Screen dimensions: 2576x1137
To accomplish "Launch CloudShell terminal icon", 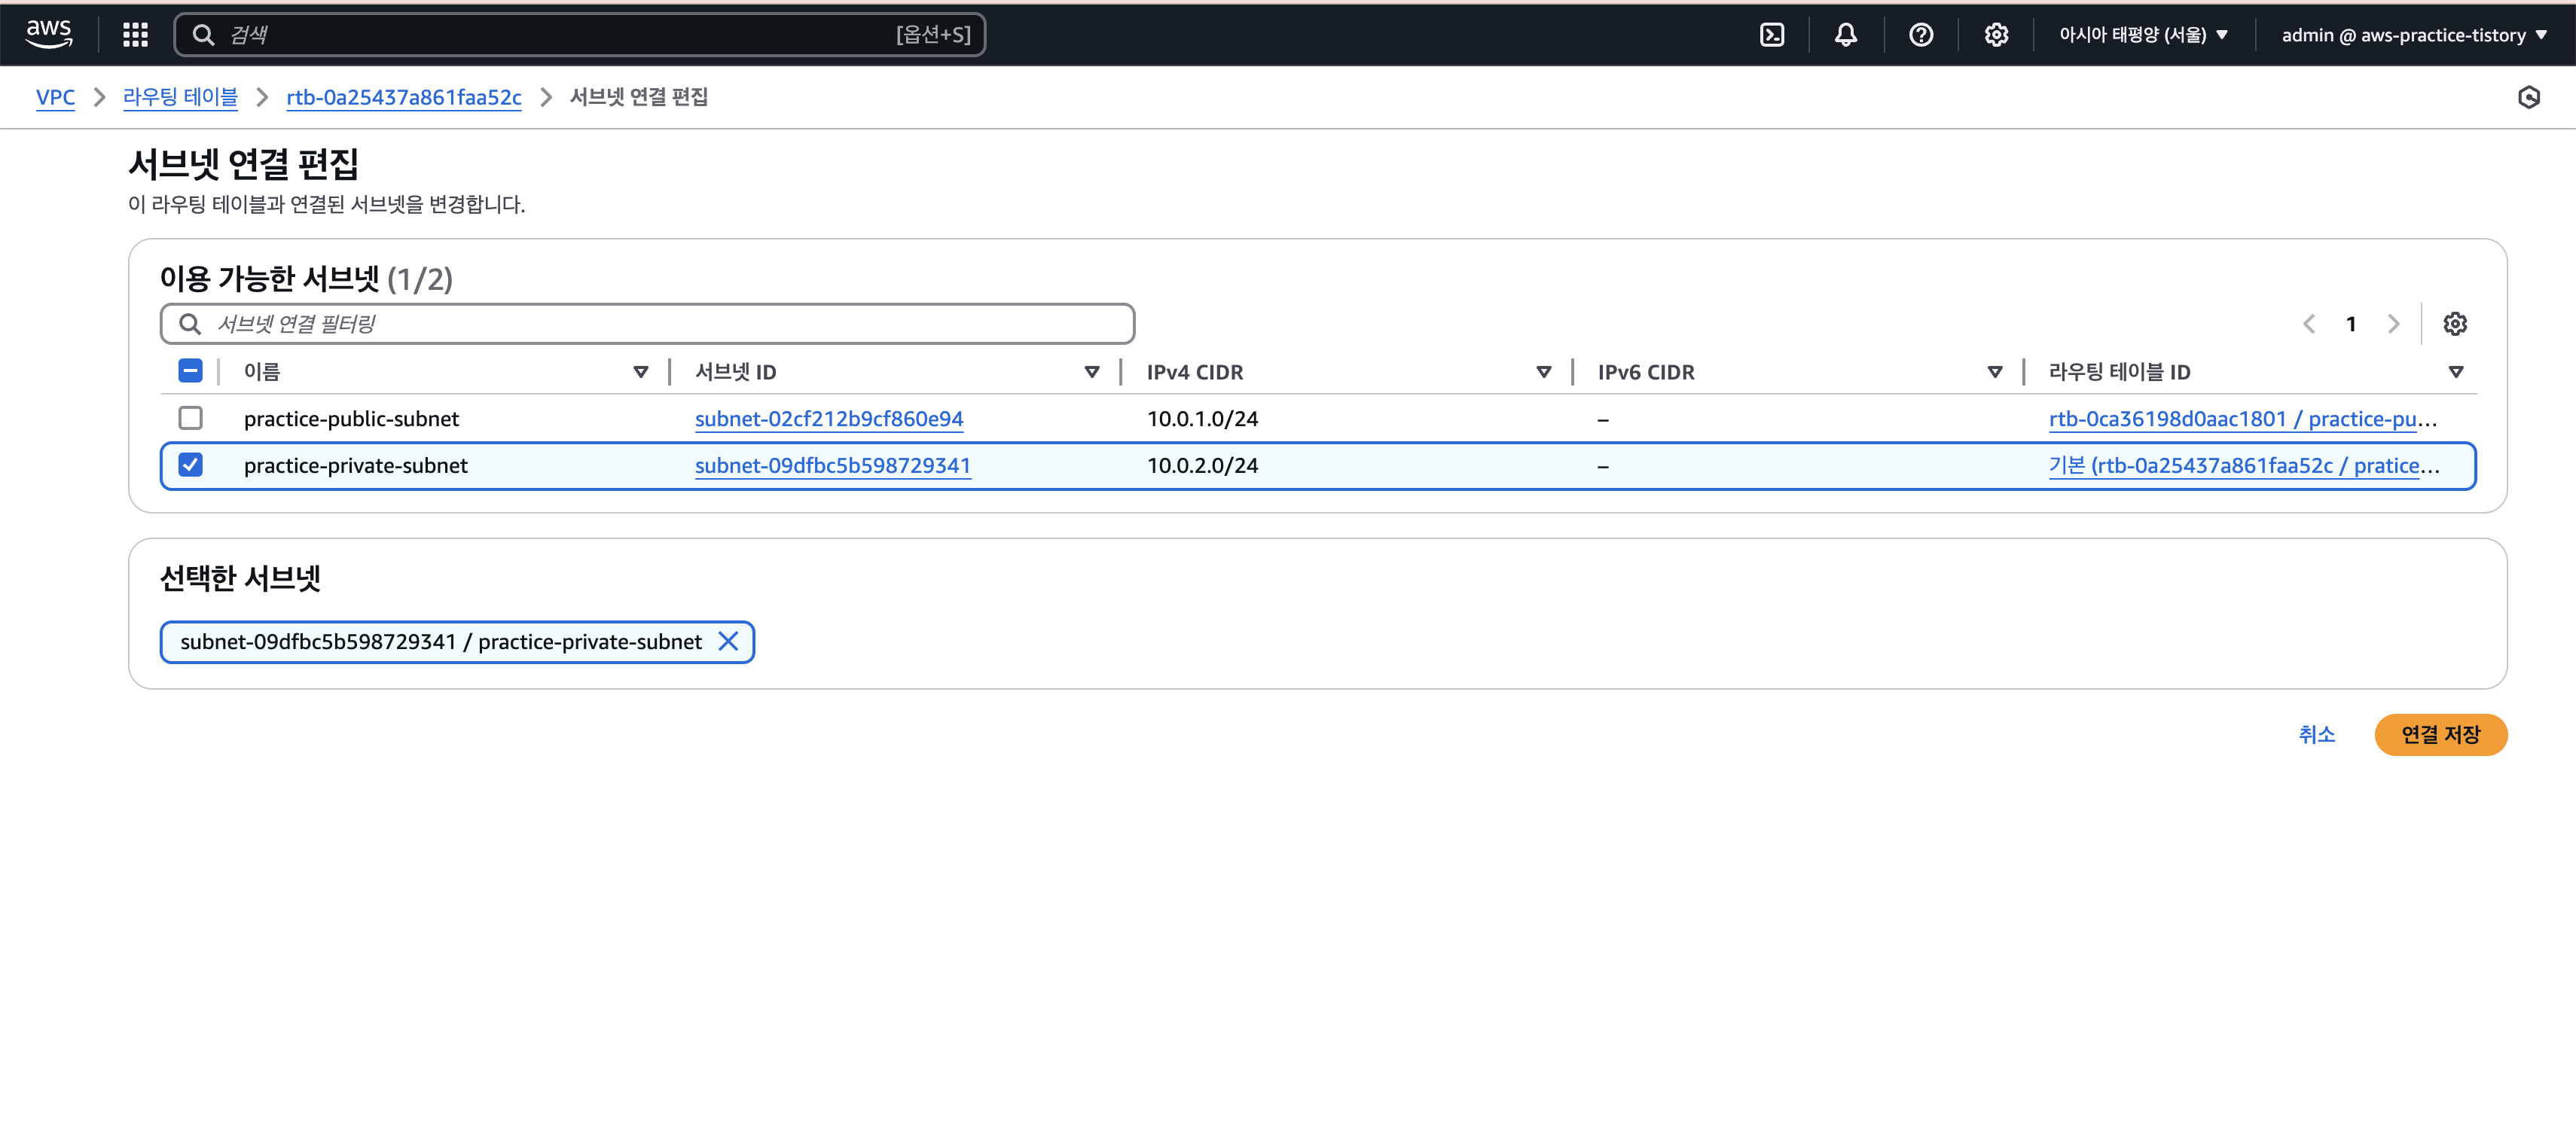I will click(1771, 35).
